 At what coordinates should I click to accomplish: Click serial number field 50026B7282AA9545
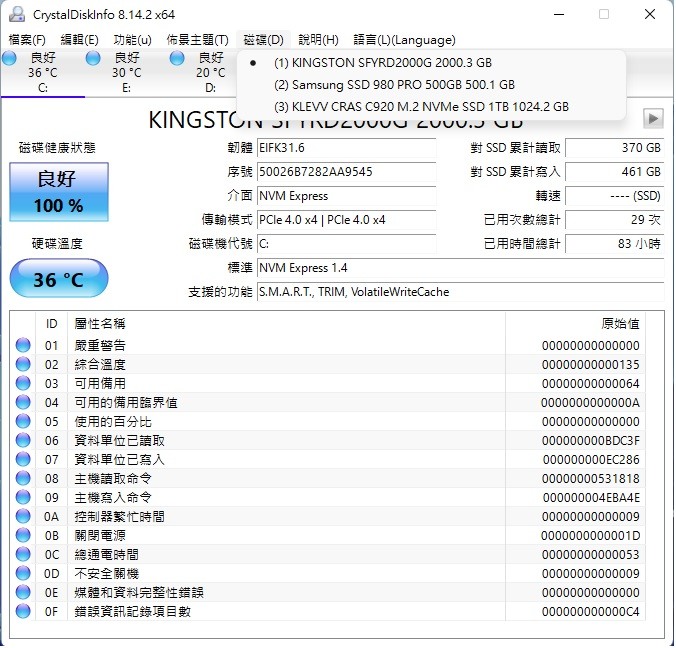[x=346, y=172]
